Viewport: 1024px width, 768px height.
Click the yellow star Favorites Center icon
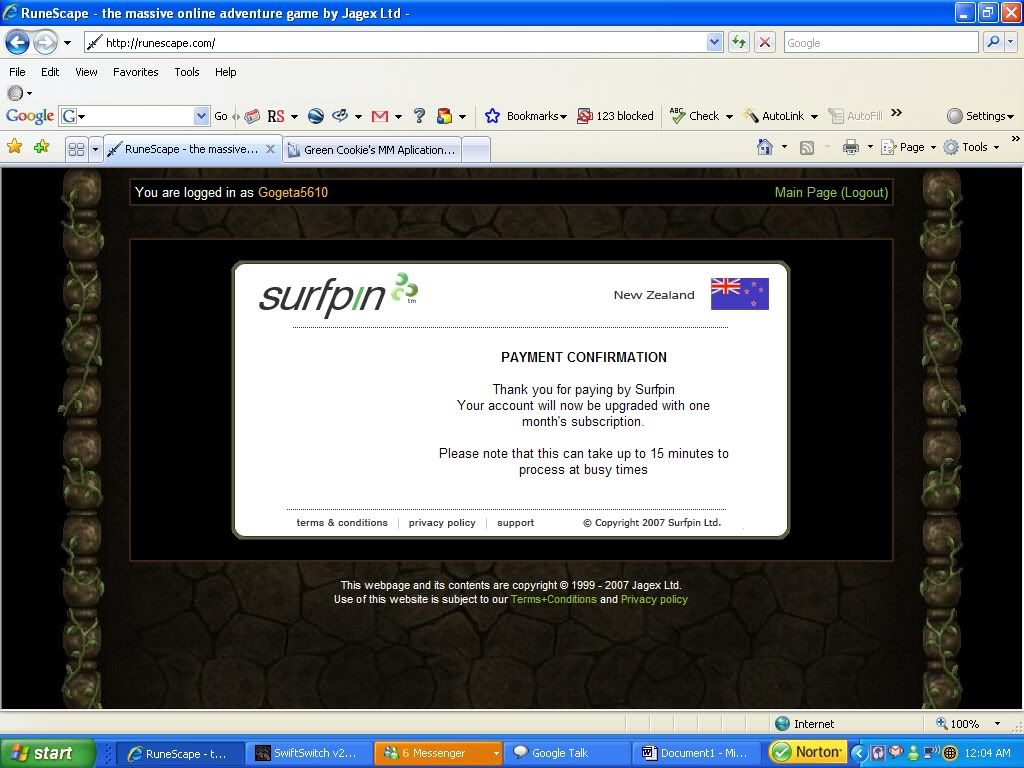(14, 147)
